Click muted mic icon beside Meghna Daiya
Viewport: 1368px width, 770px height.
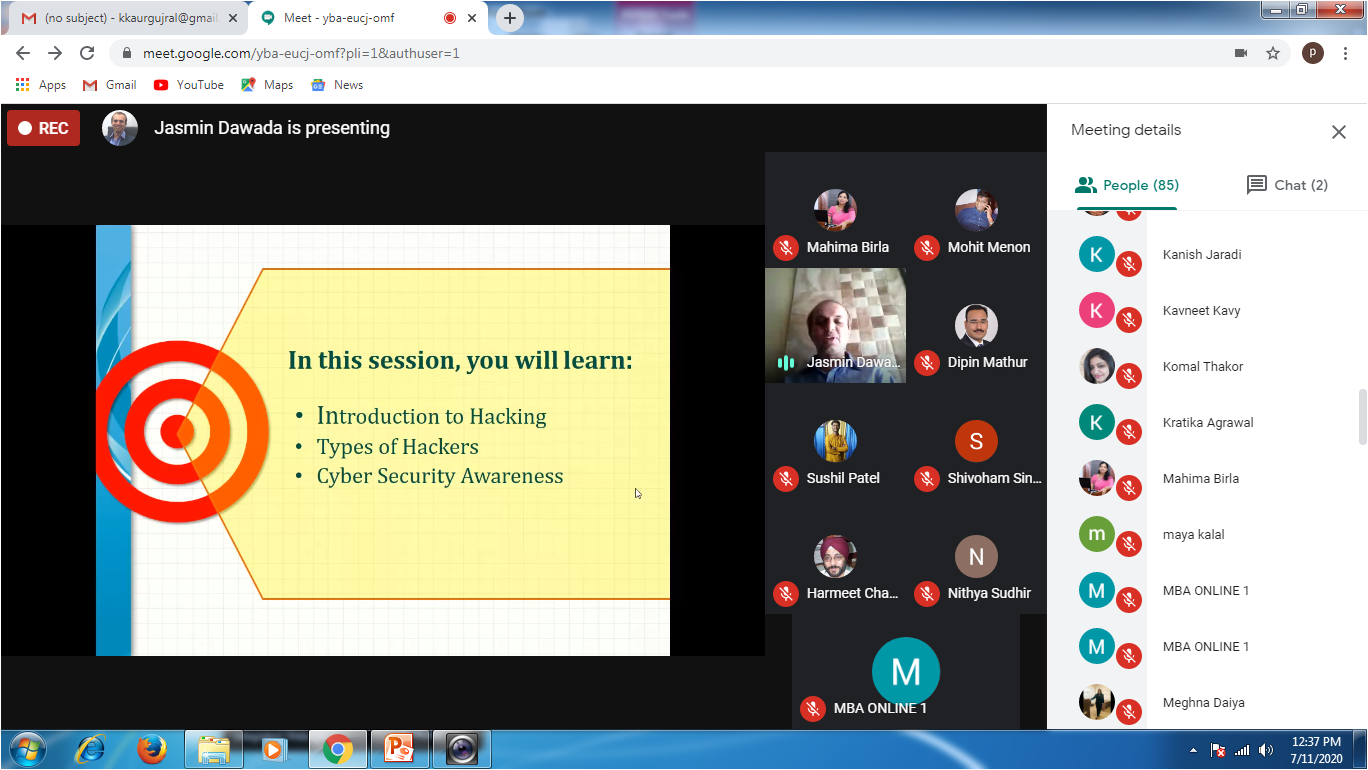(x=1129, y=711)
